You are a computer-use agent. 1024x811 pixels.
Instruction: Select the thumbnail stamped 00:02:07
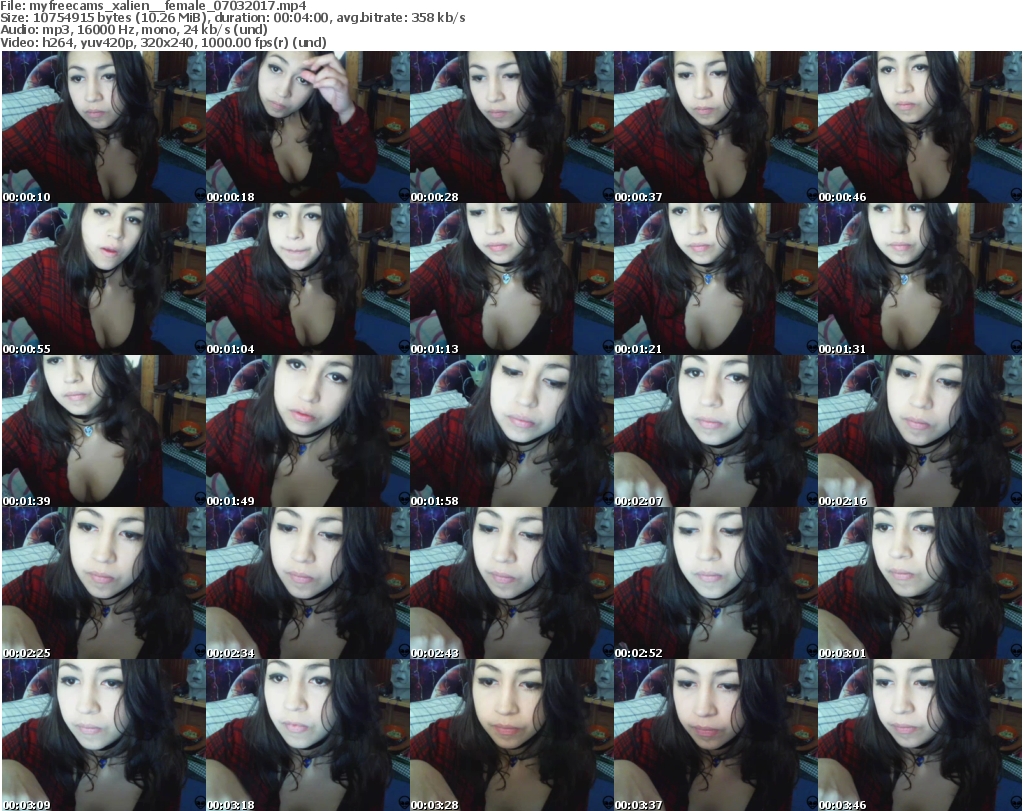tap(716, 431)
